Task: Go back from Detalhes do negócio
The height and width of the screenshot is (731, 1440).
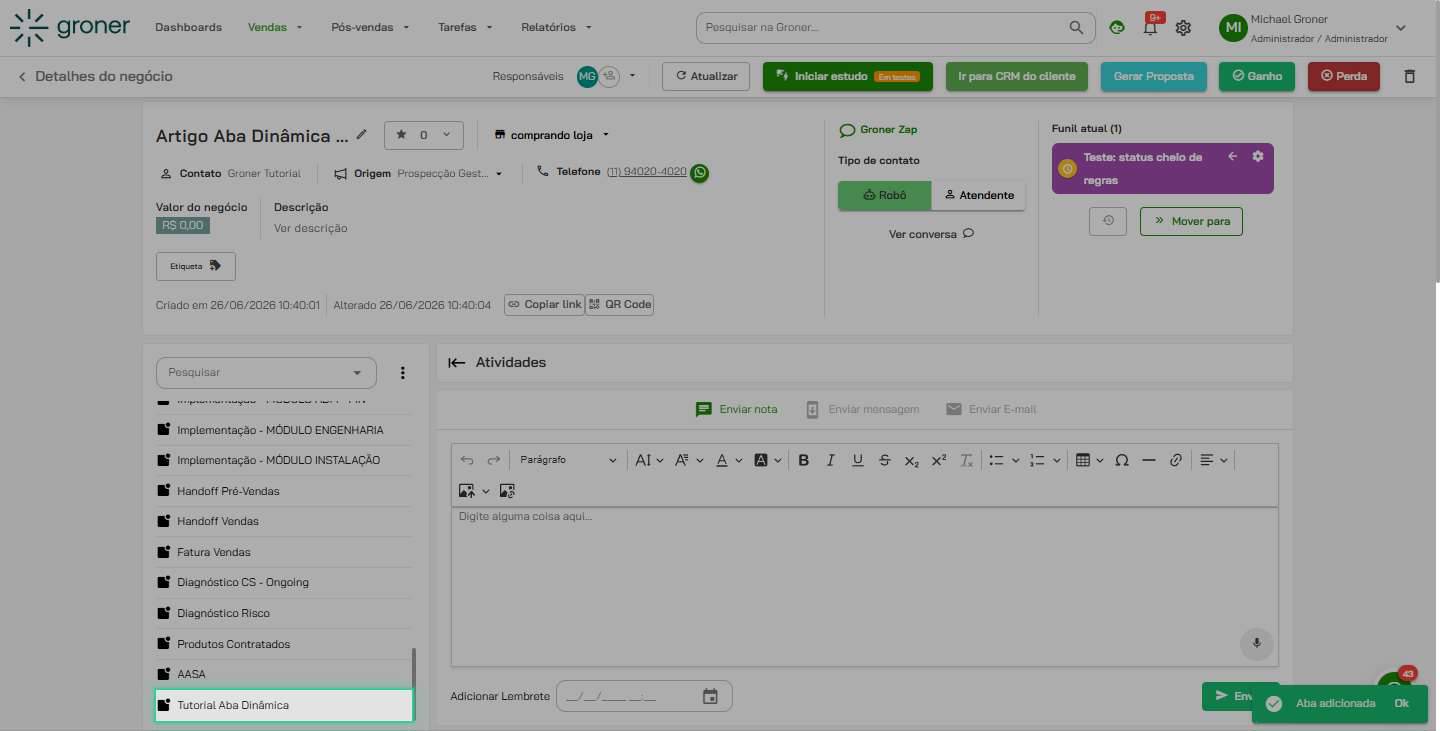Action: tap(22, 76)
